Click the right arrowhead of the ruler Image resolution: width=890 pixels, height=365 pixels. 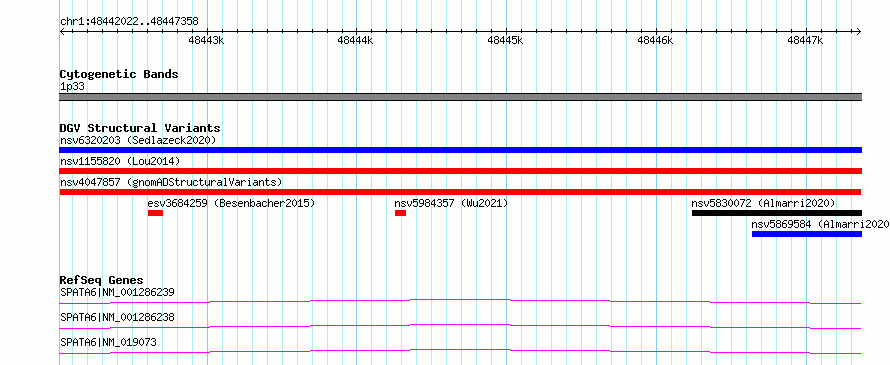point(859,32)
